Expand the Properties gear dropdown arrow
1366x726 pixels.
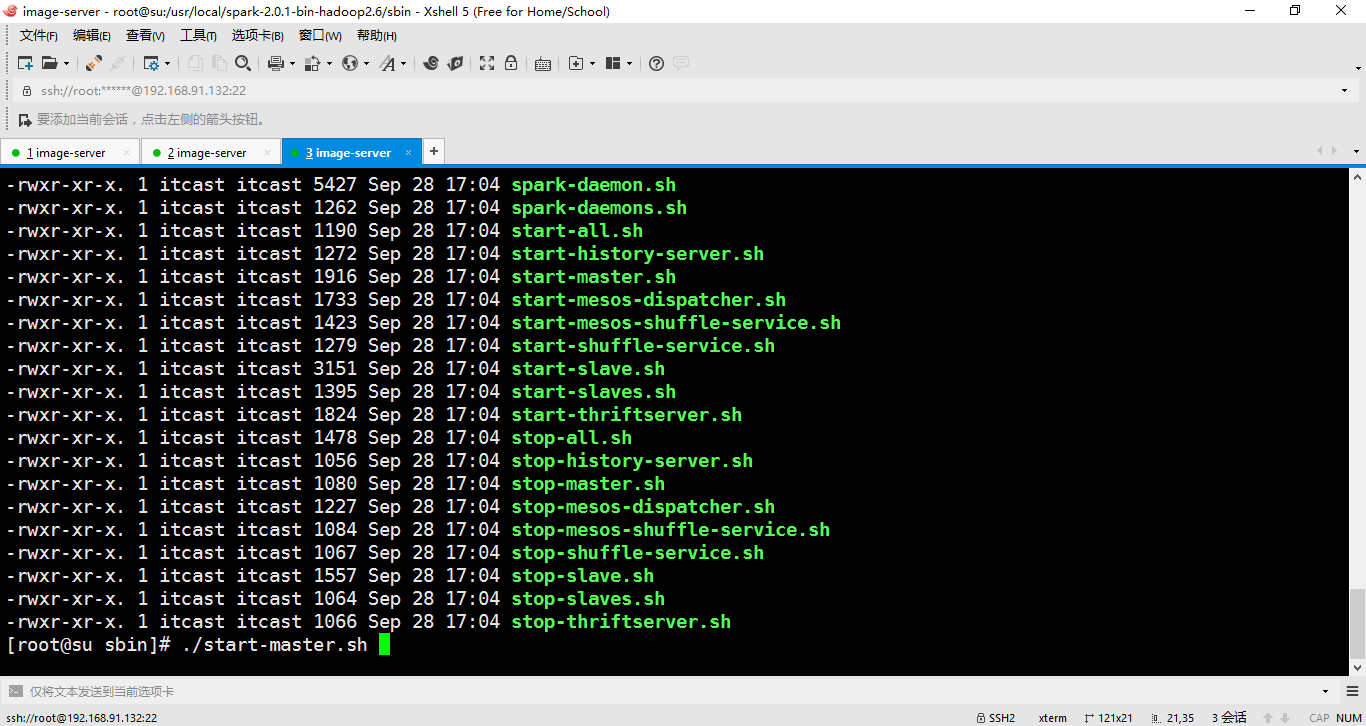tap(167, 63)
